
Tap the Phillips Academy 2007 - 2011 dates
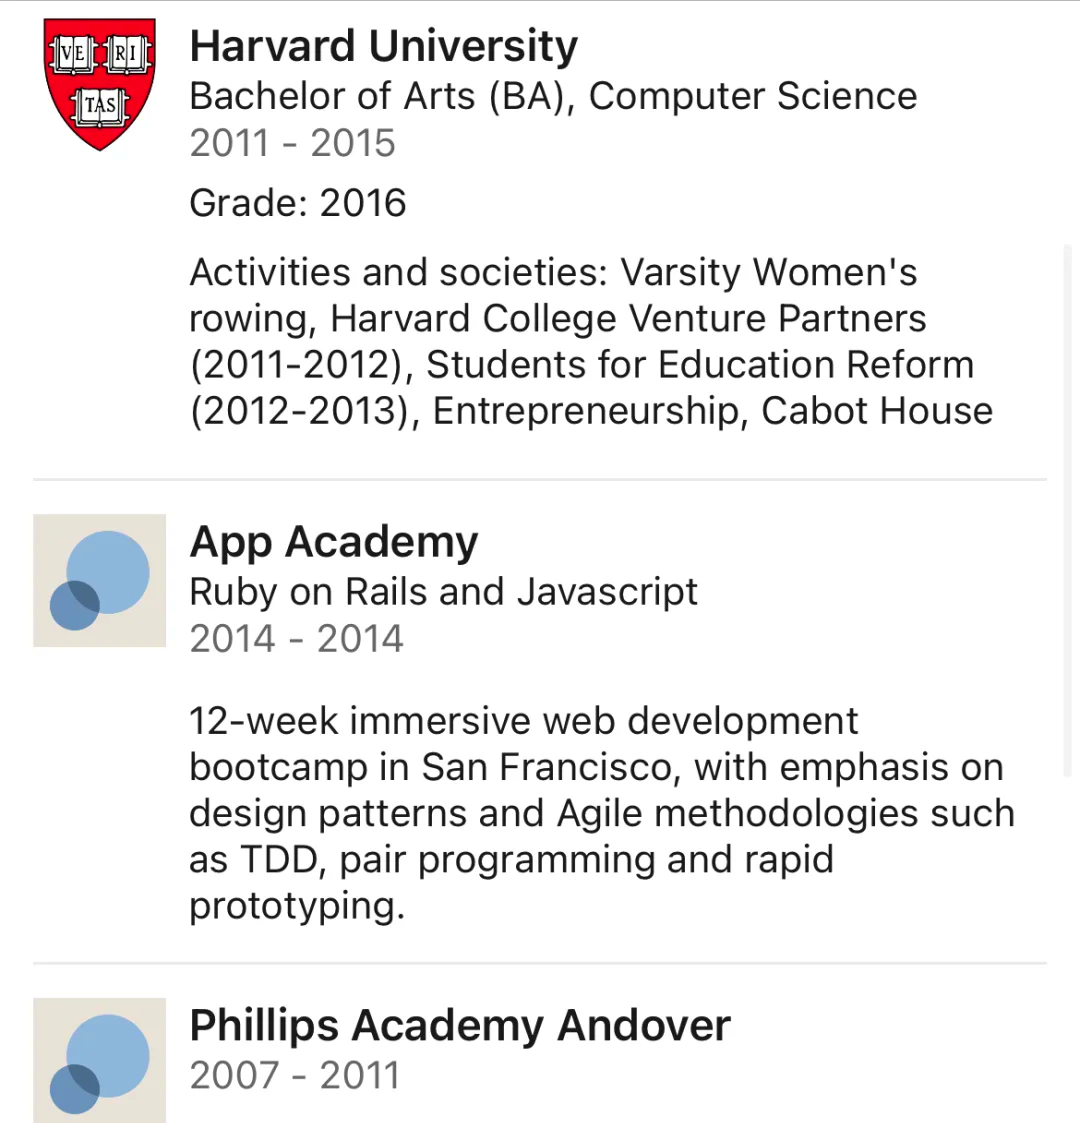pos(294,1076)
